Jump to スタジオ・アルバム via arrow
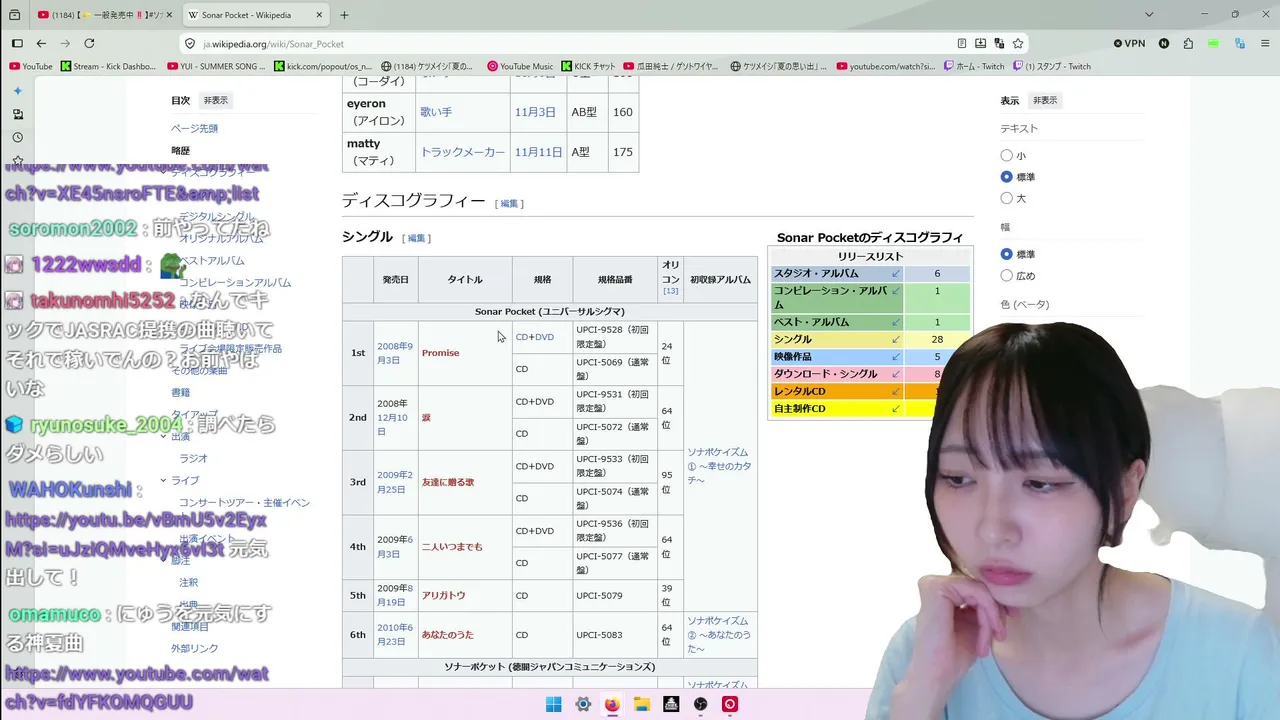1280x720 pixels. tap(896, 273)
